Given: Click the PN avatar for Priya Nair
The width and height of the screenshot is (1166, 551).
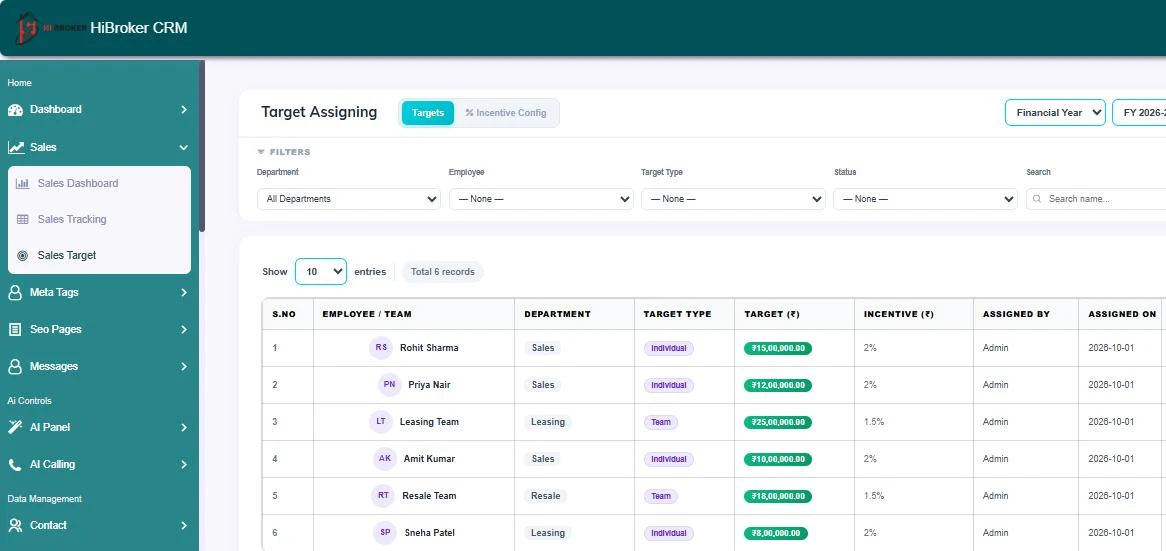Looking at the screenshot, I should click(389, 384).
